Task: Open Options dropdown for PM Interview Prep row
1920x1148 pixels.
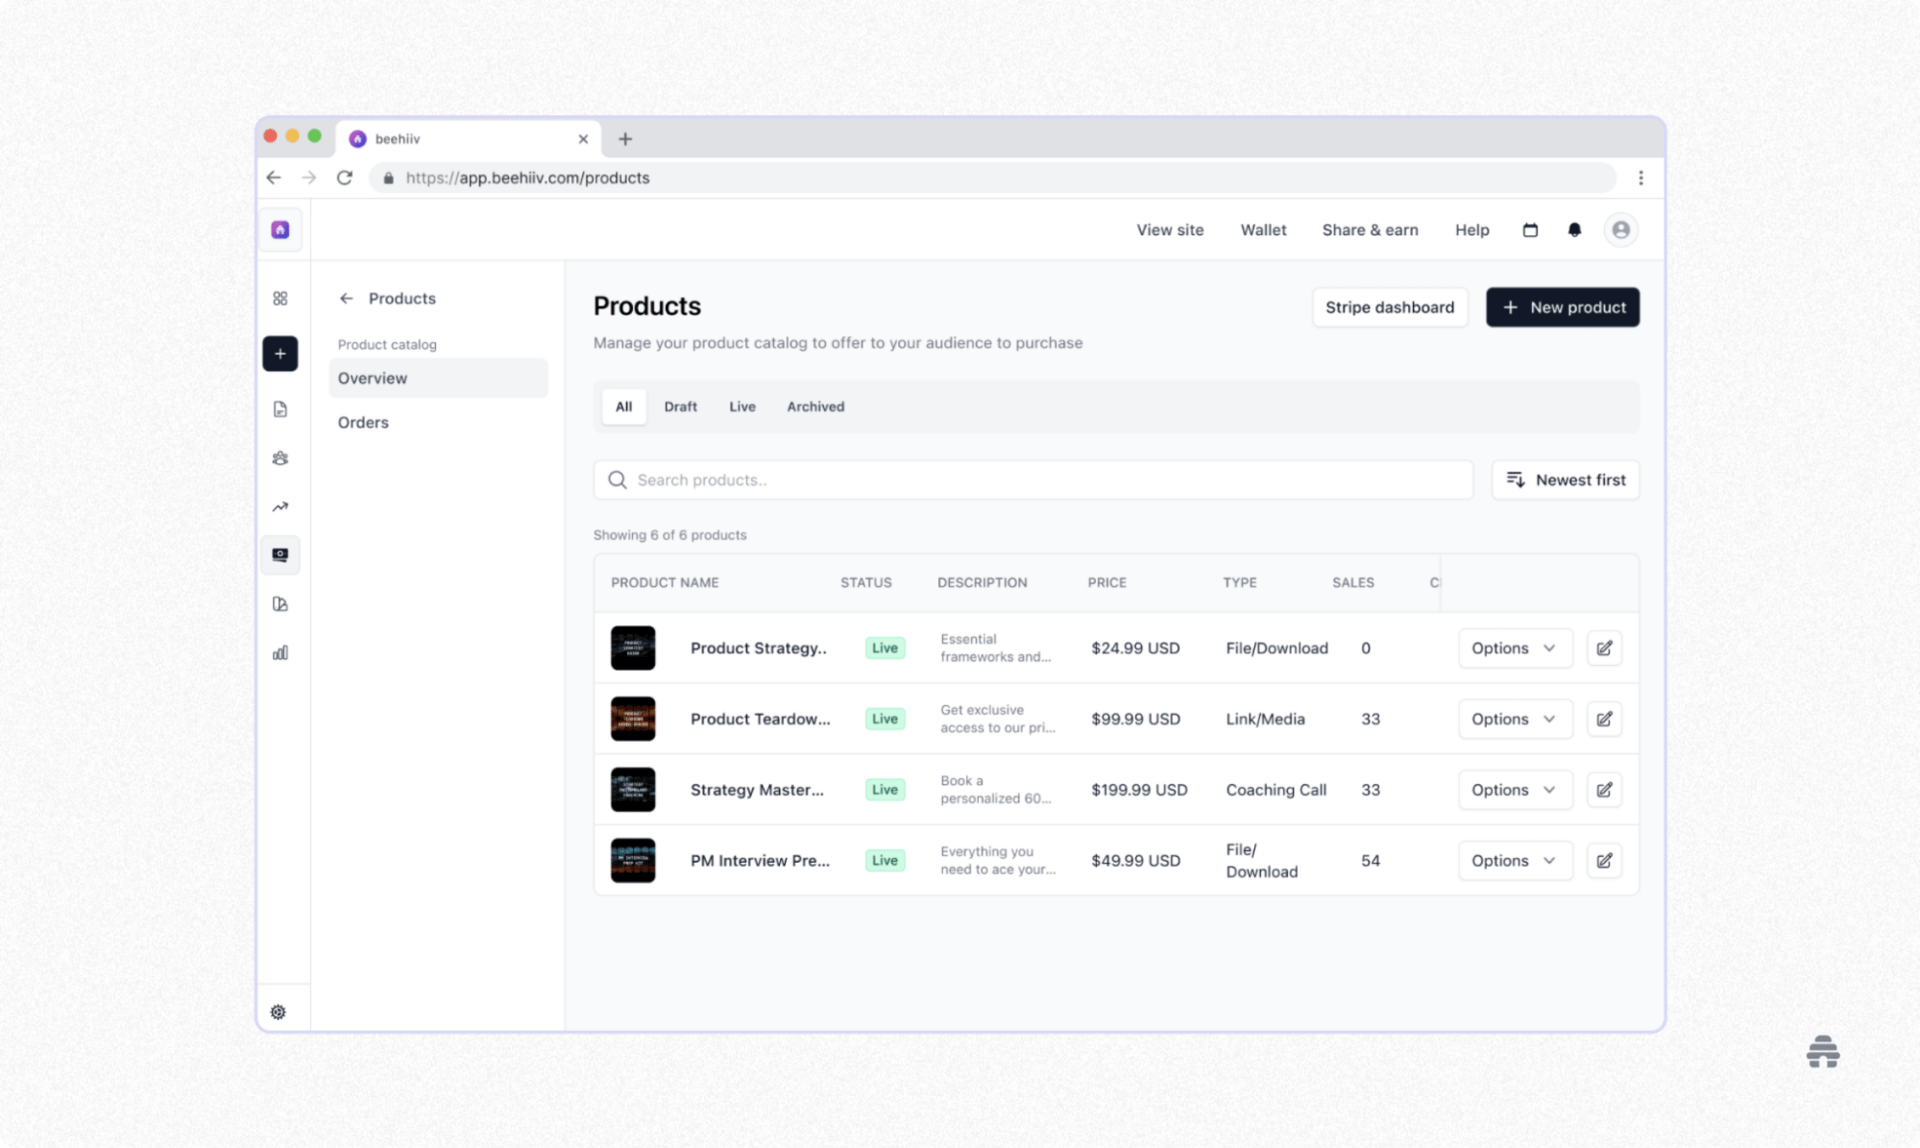Action: pos(1514,861)
